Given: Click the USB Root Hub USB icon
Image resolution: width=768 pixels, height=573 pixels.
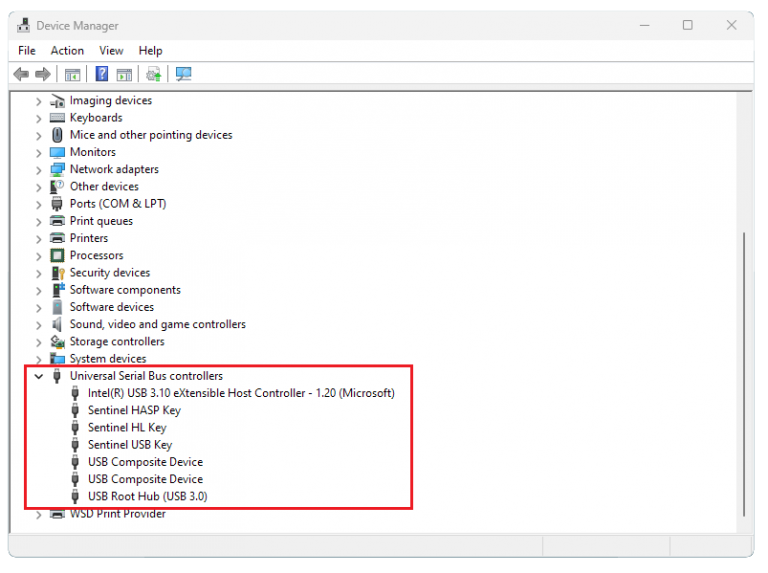Looking at the screenshot, I should [75, 496].
